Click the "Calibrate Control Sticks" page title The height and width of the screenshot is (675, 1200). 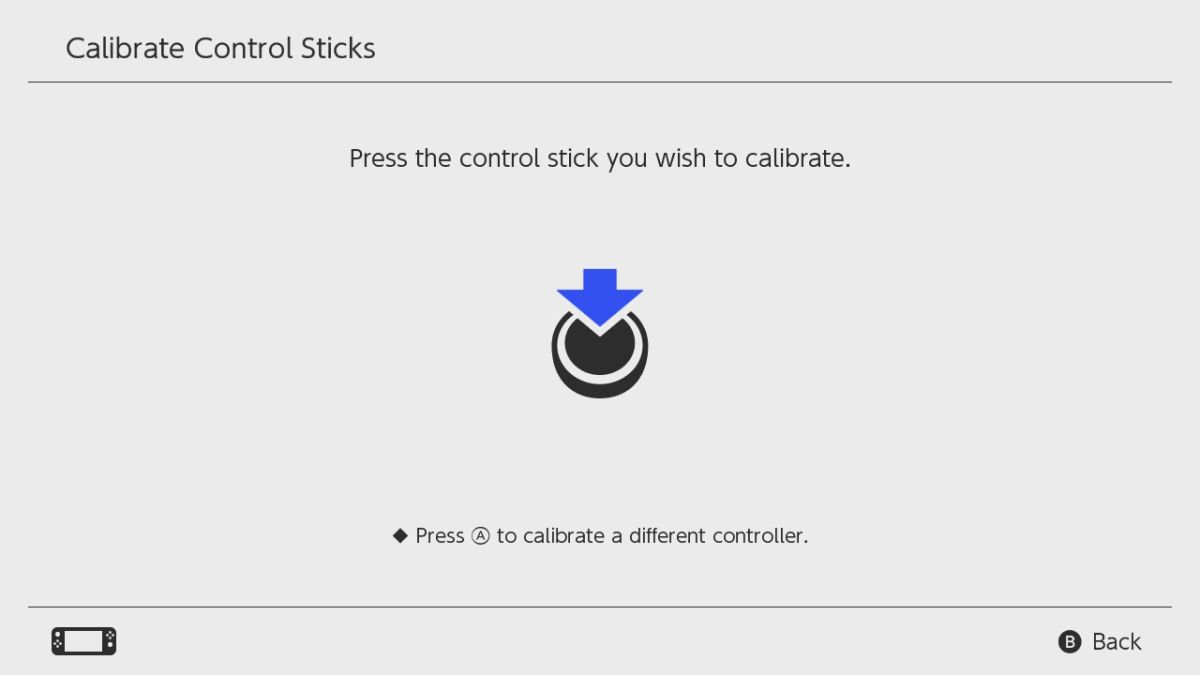tap(220, 48)
